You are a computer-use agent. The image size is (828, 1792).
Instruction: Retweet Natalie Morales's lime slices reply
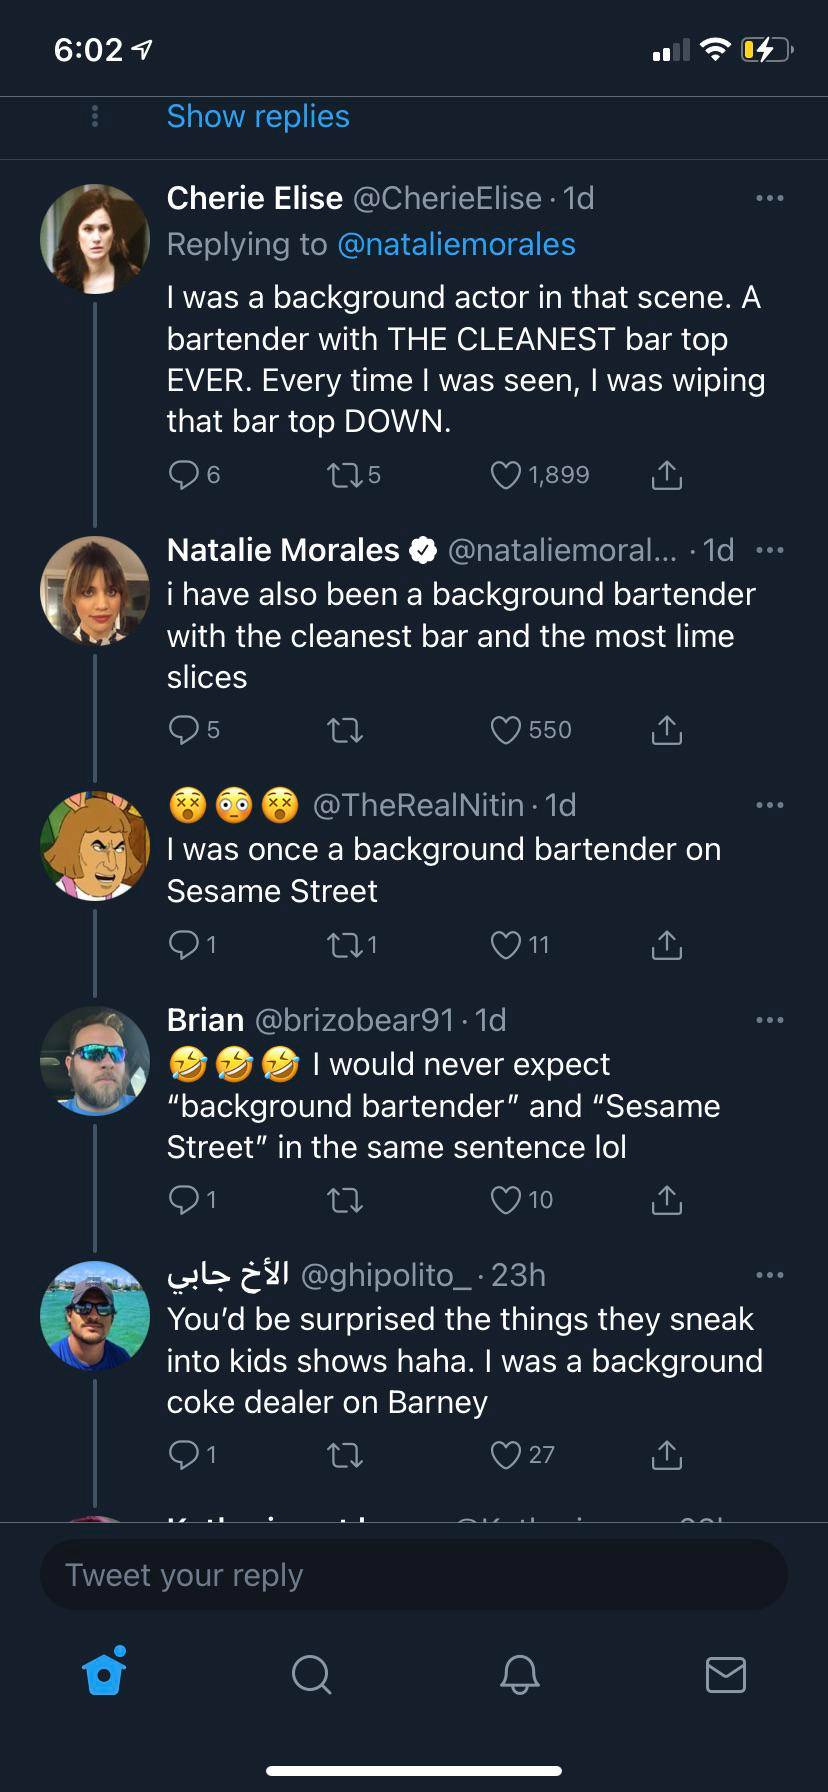[x=344, y=730]
